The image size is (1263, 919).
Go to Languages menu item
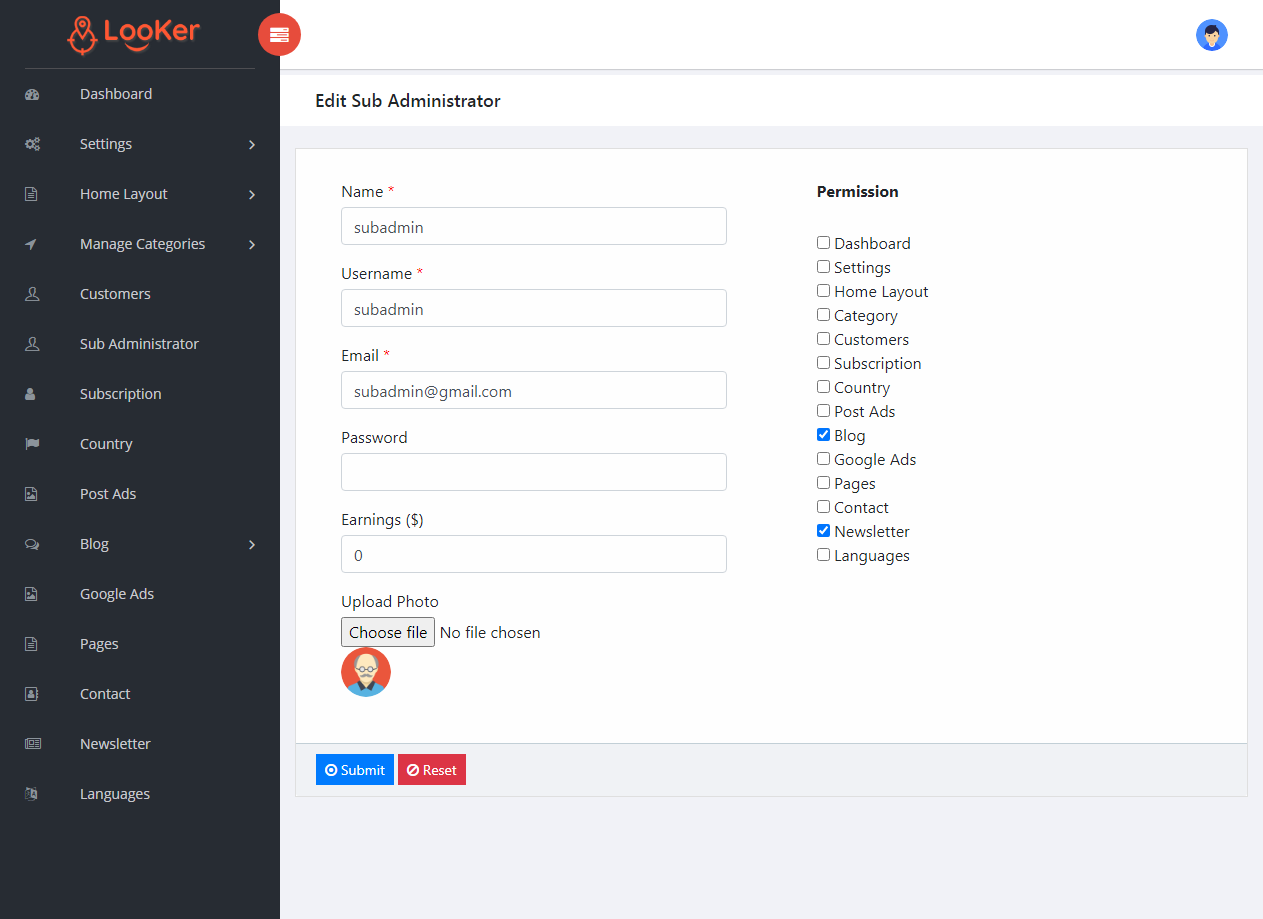click(x=115, y=794)
